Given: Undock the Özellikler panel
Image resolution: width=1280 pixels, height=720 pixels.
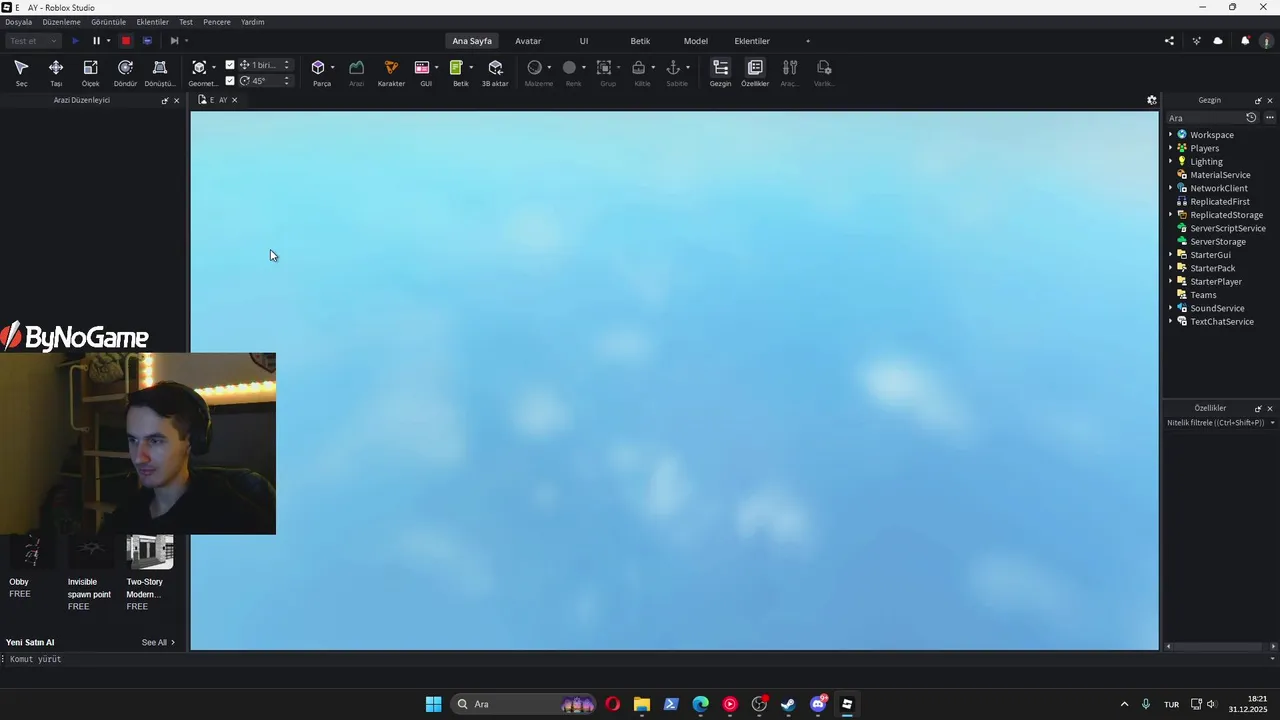Looking at the screenshot, I should pos(1258,409).
